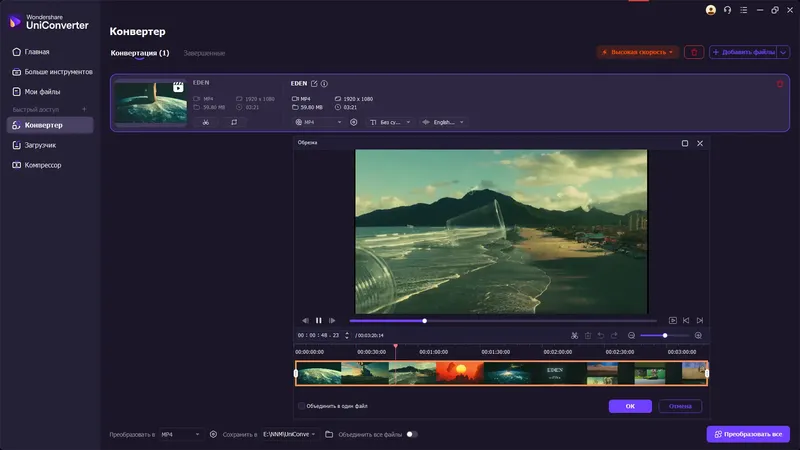Open the MP4 output format dropdown
800x450 pixels.
[318, 122]
